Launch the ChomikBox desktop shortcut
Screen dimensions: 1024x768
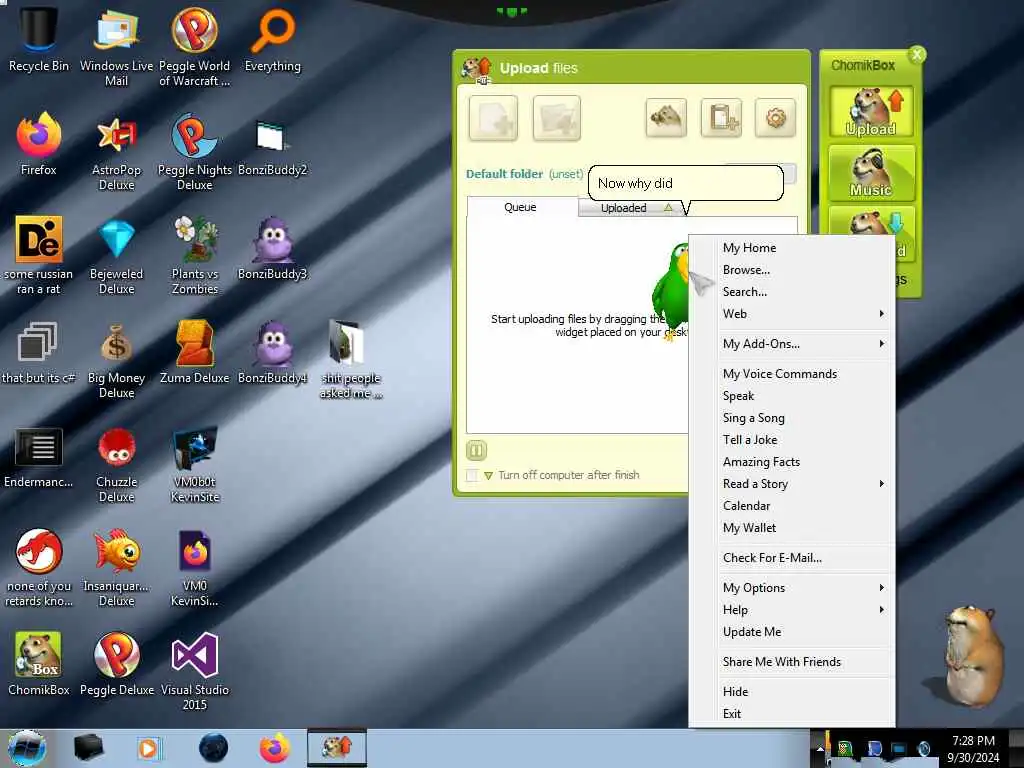[x=39, y=664]
